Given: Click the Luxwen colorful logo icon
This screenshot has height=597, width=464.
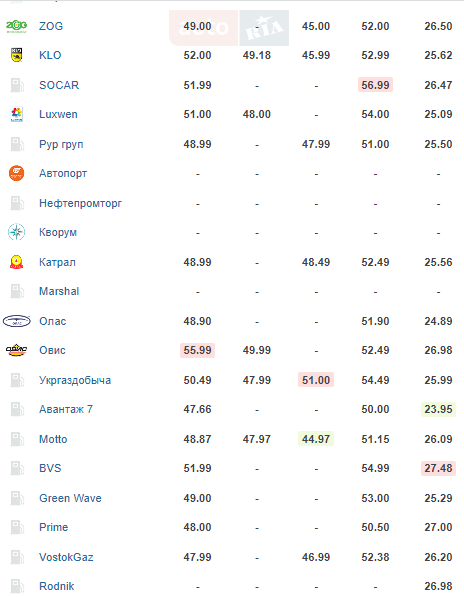Looking at the screenshot, I should [x=16, y=114].
